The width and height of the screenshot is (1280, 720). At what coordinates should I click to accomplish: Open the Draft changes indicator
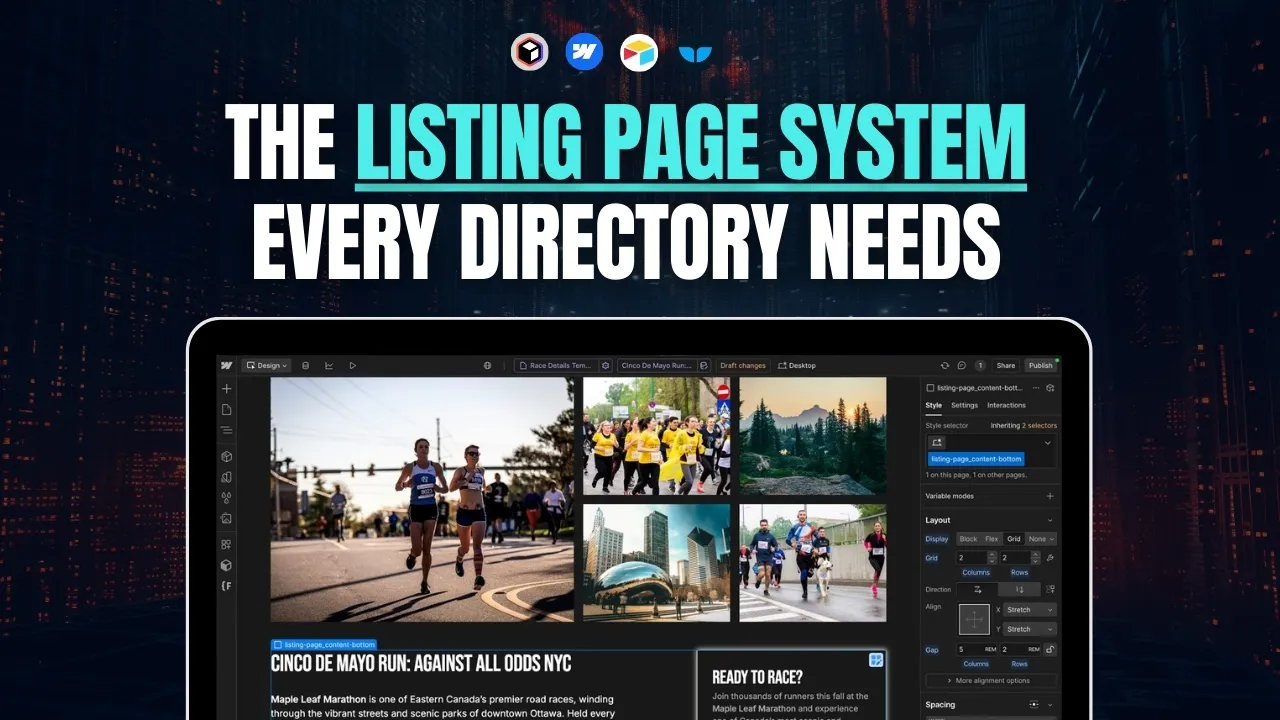743,365
